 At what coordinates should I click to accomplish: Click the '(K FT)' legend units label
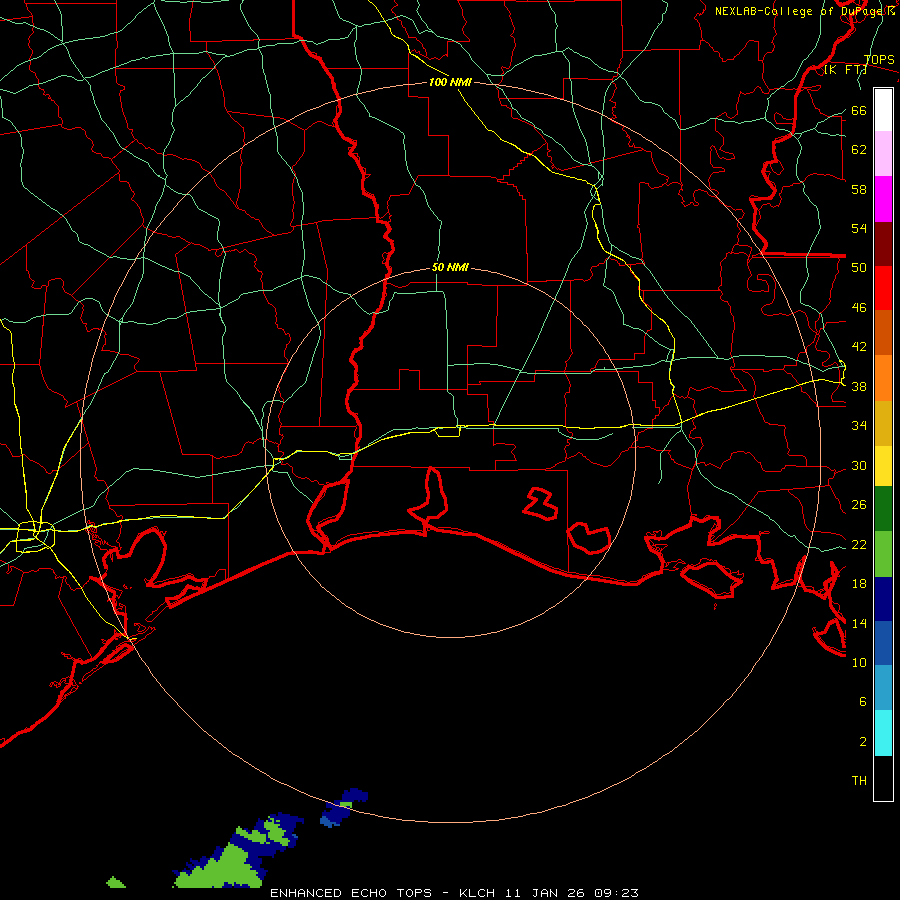(x=846, y=69)
